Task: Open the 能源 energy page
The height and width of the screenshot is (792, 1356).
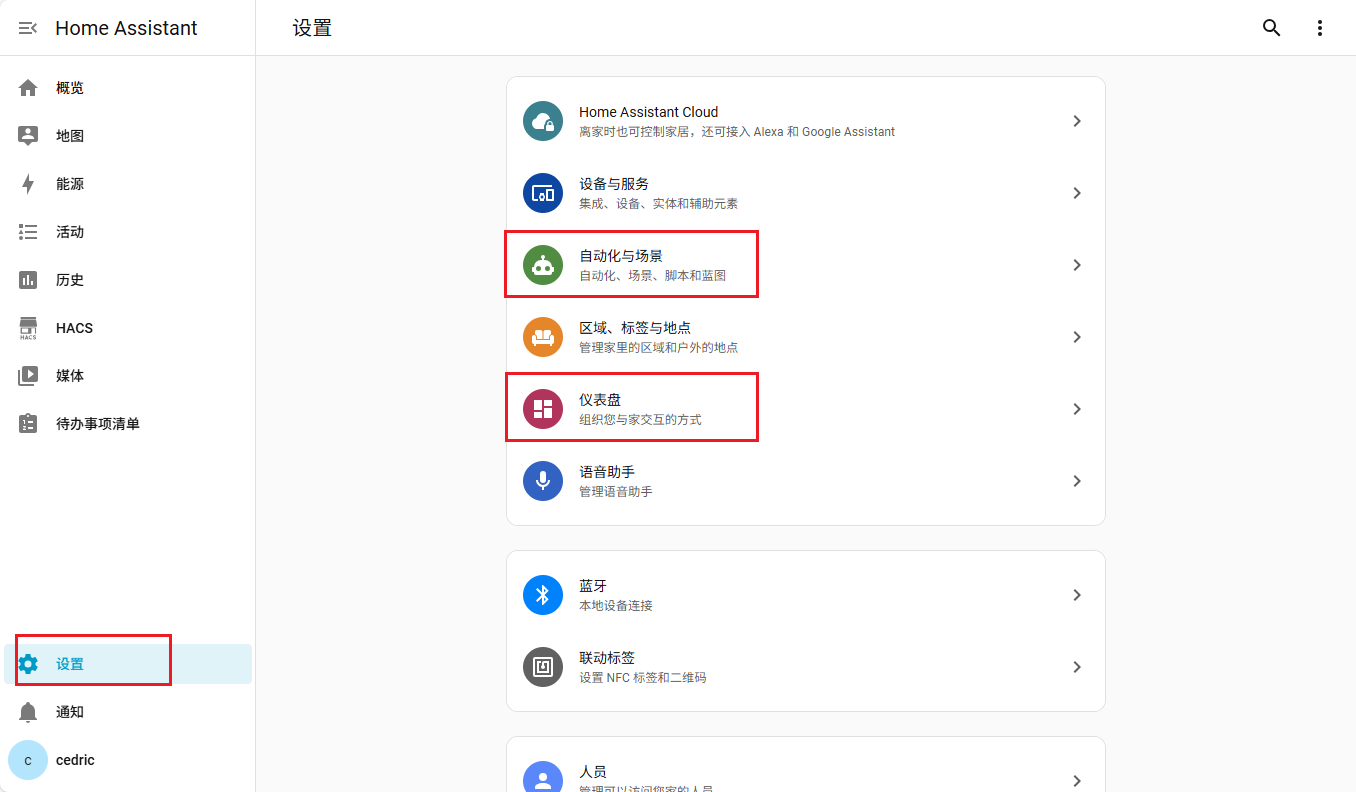Action: (x=70, y=184)
